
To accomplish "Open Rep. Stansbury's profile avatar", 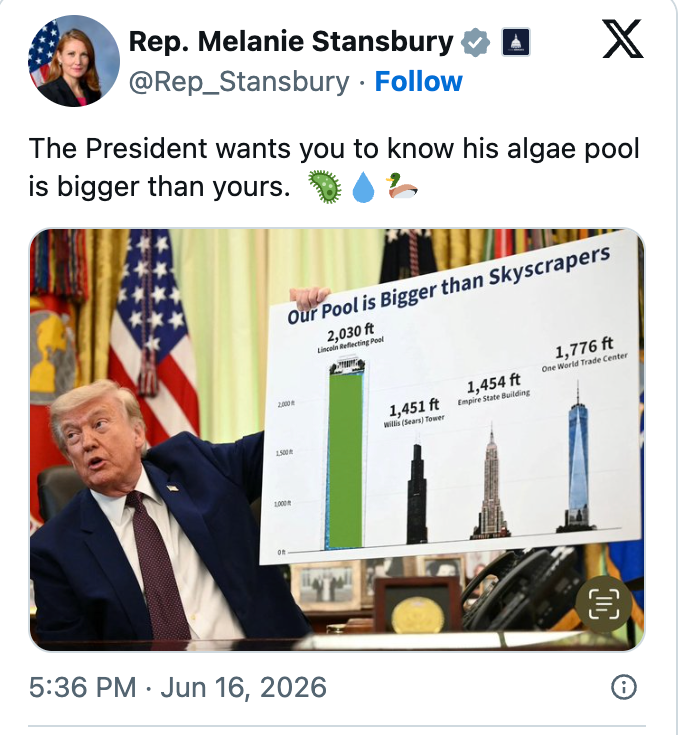I will click(74, 61).
